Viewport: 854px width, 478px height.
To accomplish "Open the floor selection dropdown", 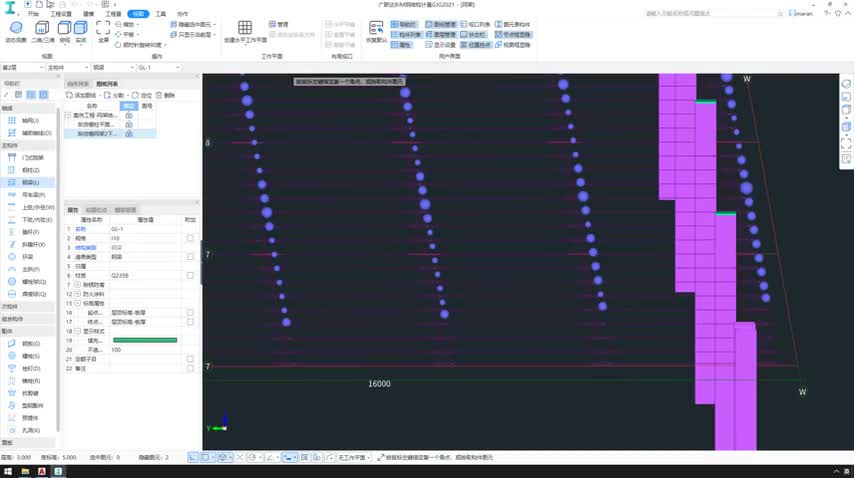I will coord(23,68).
